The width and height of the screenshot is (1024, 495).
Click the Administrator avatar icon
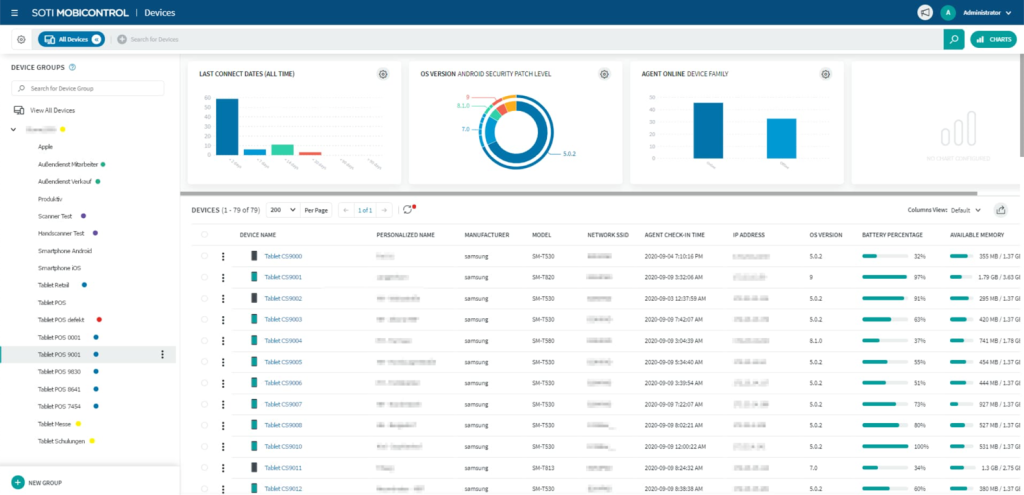948,12
